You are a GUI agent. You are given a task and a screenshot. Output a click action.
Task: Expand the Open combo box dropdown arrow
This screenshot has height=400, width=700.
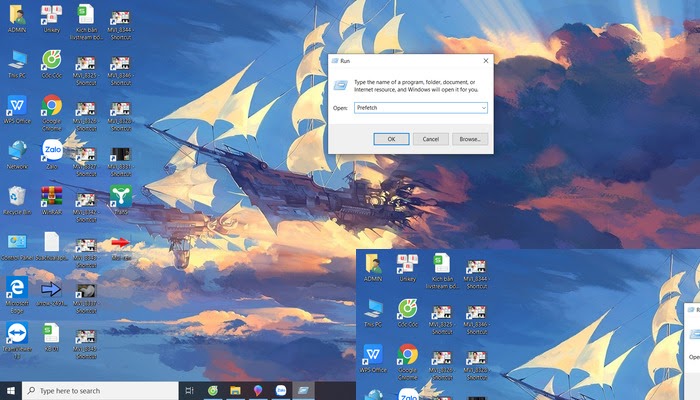tap(483, 108)
